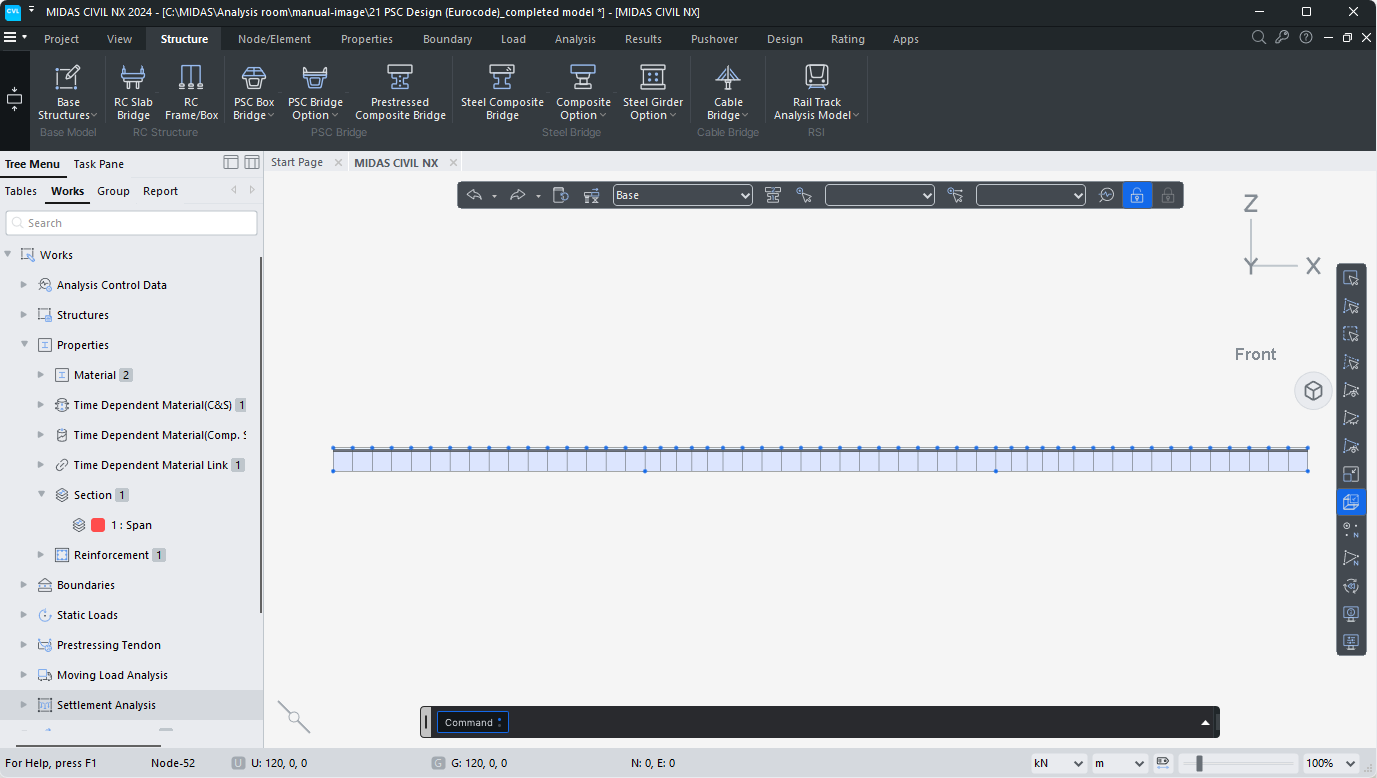
Task: Open Steel Composite Bridge wizard
Action: click(502, 92)
